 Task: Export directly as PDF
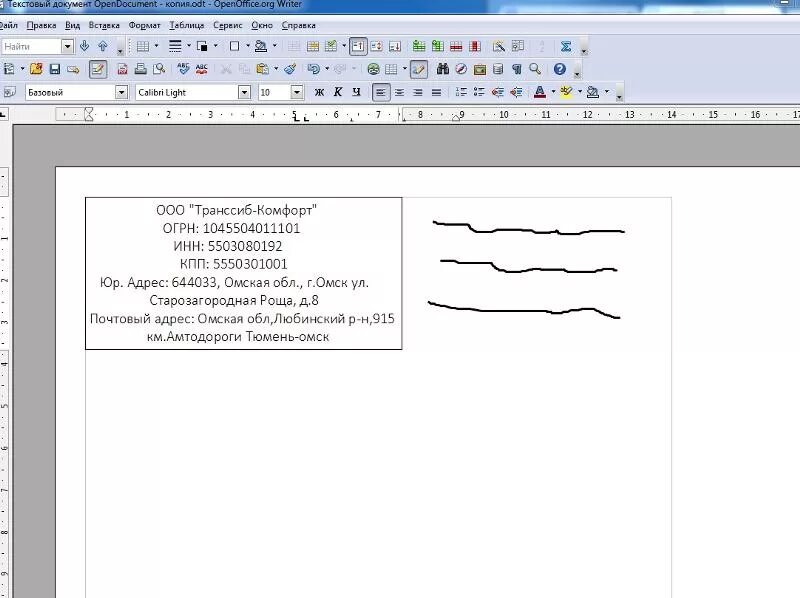click(x=122, y=69)
